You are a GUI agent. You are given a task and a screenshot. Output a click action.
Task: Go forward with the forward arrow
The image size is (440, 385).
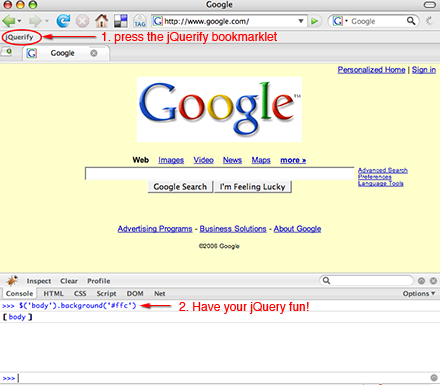pos(35,21)
